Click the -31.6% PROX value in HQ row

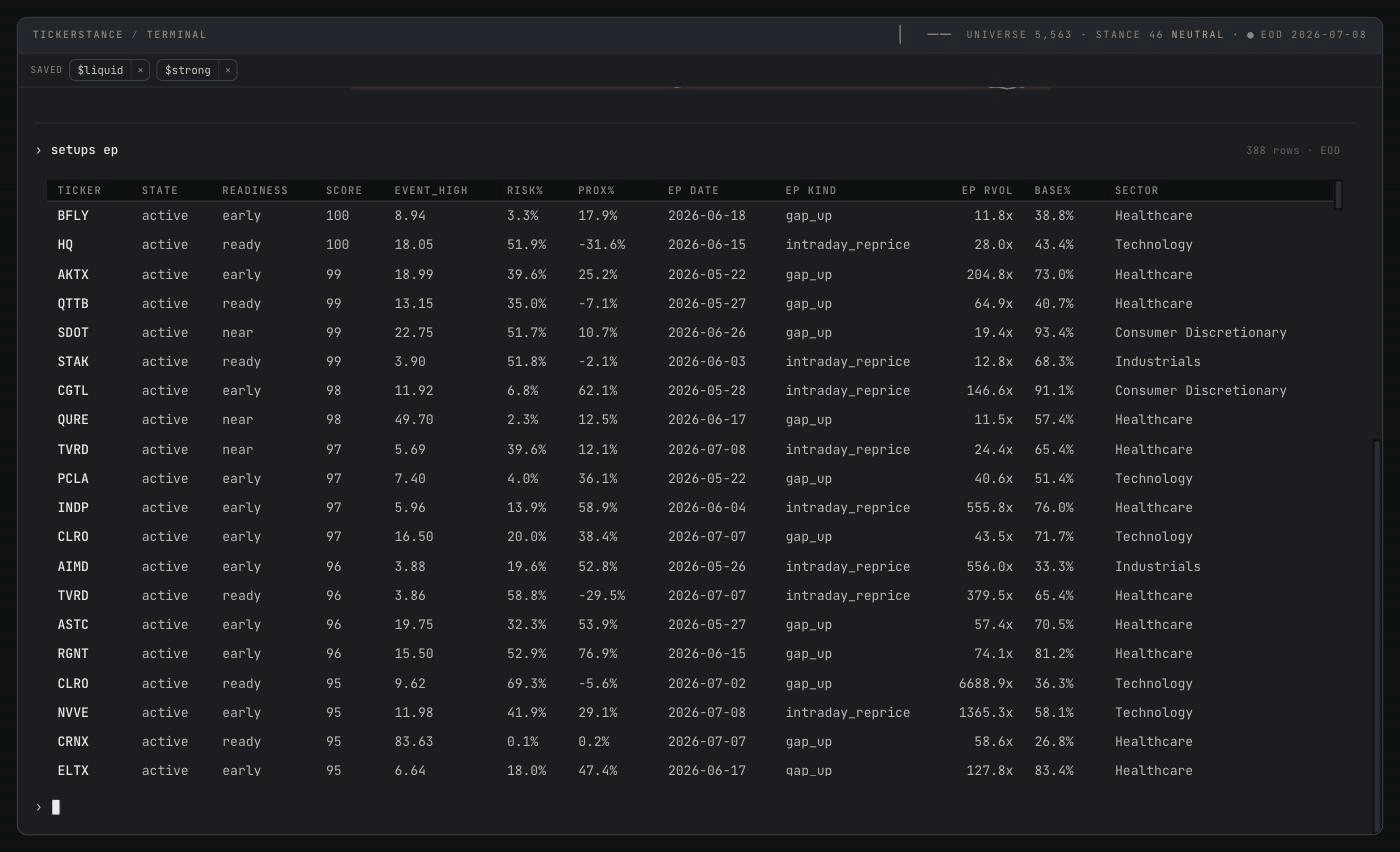(601, 245)
